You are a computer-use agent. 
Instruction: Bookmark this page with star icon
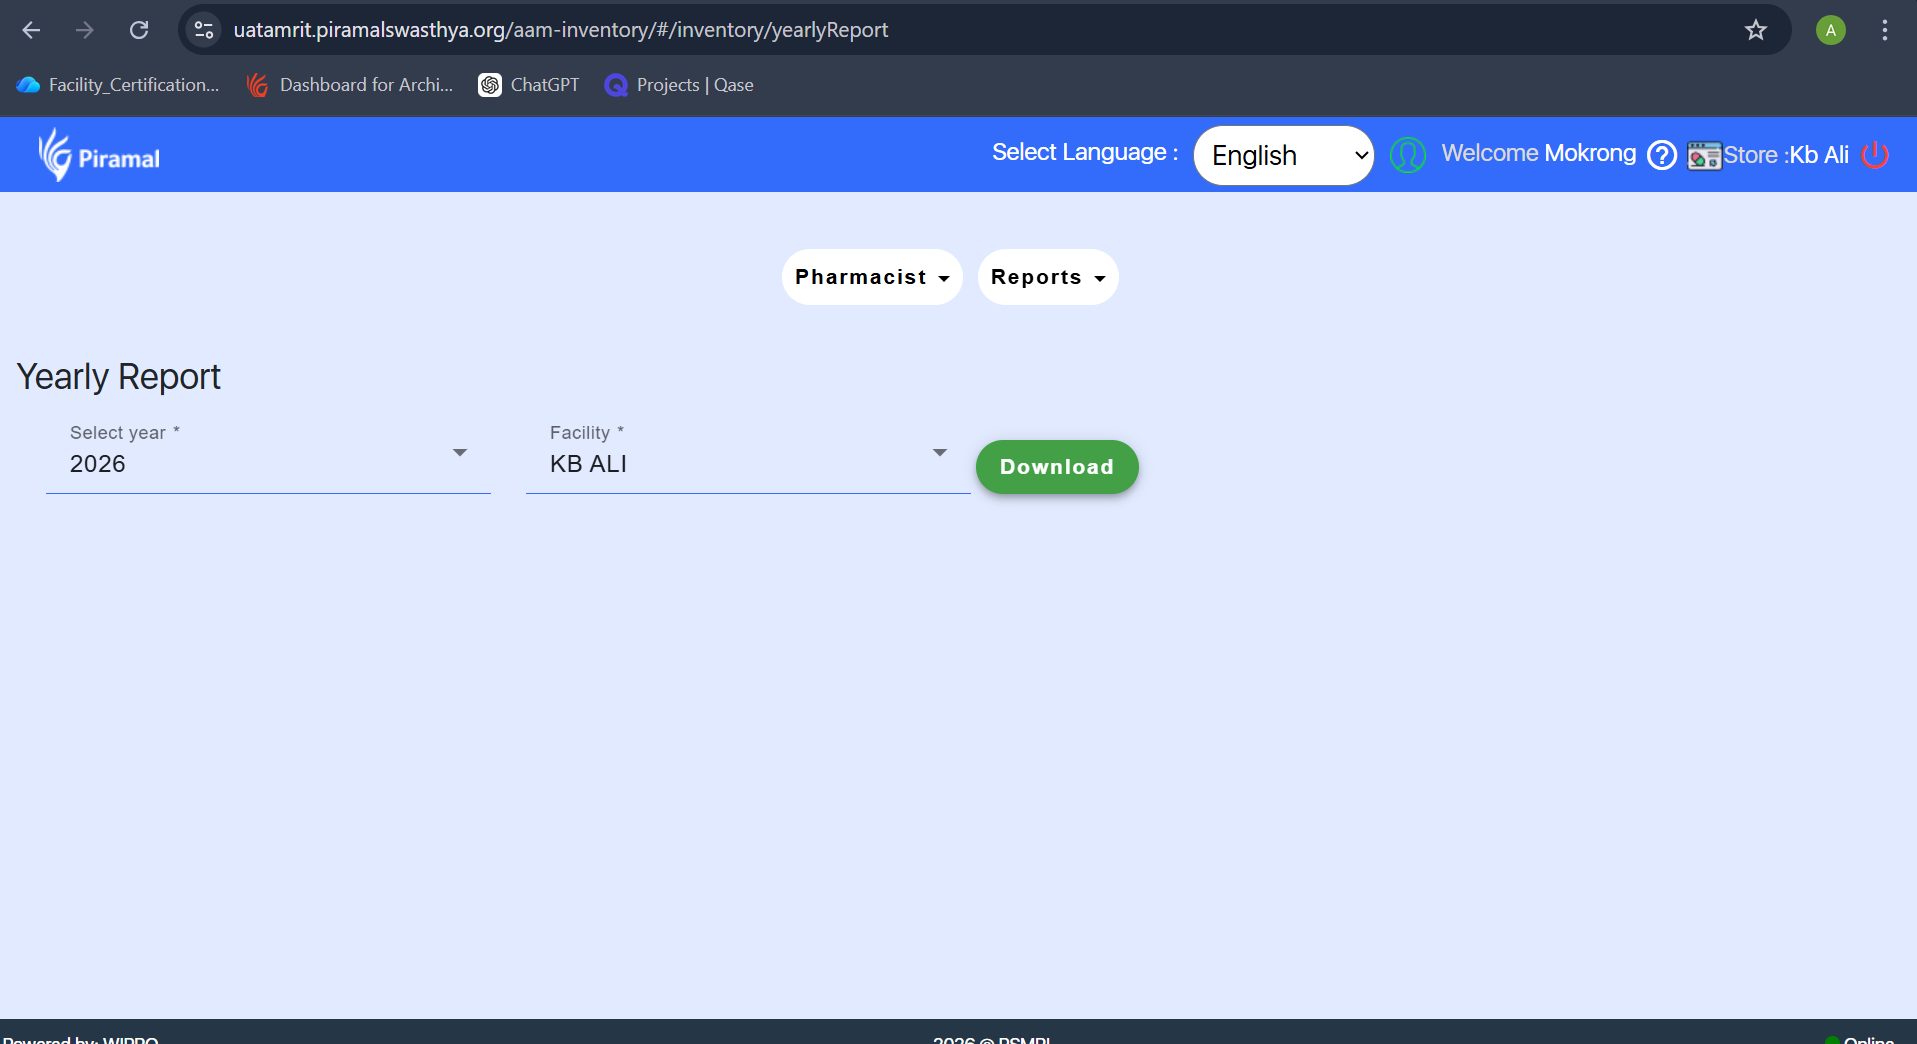pyautogui.click(x=1755, y=30)
